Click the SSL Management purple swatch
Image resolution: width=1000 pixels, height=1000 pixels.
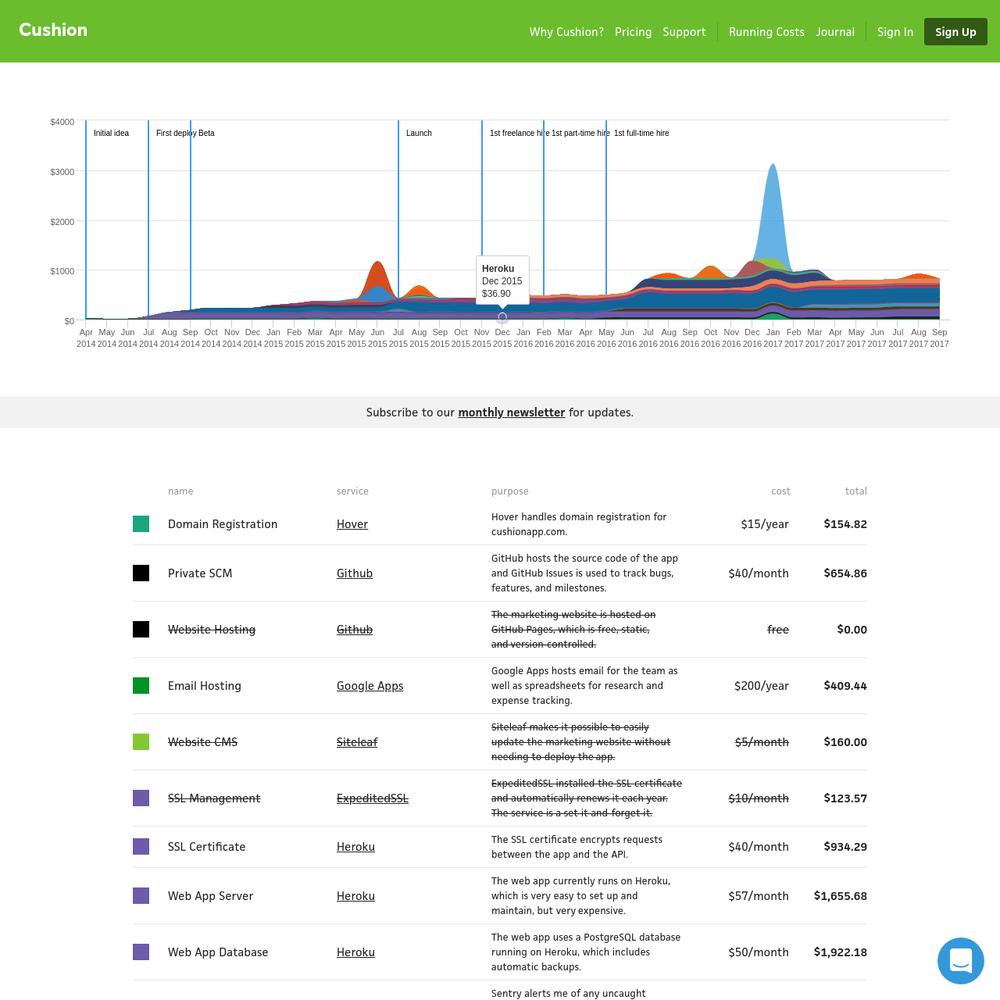pyautogui.click(x=141, y=798)
